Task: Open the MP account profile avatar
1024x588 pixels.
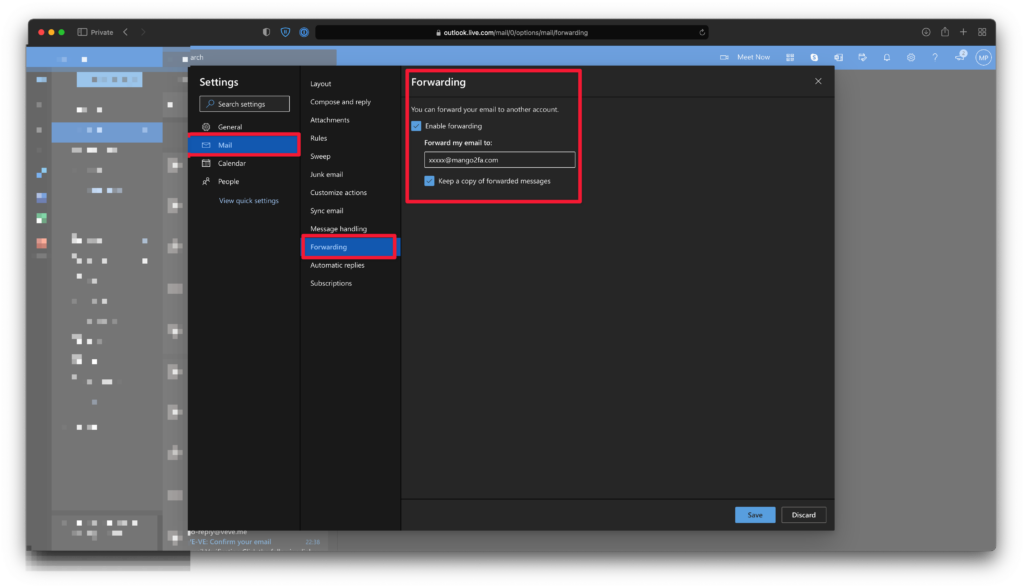Action: coord(983,58)
